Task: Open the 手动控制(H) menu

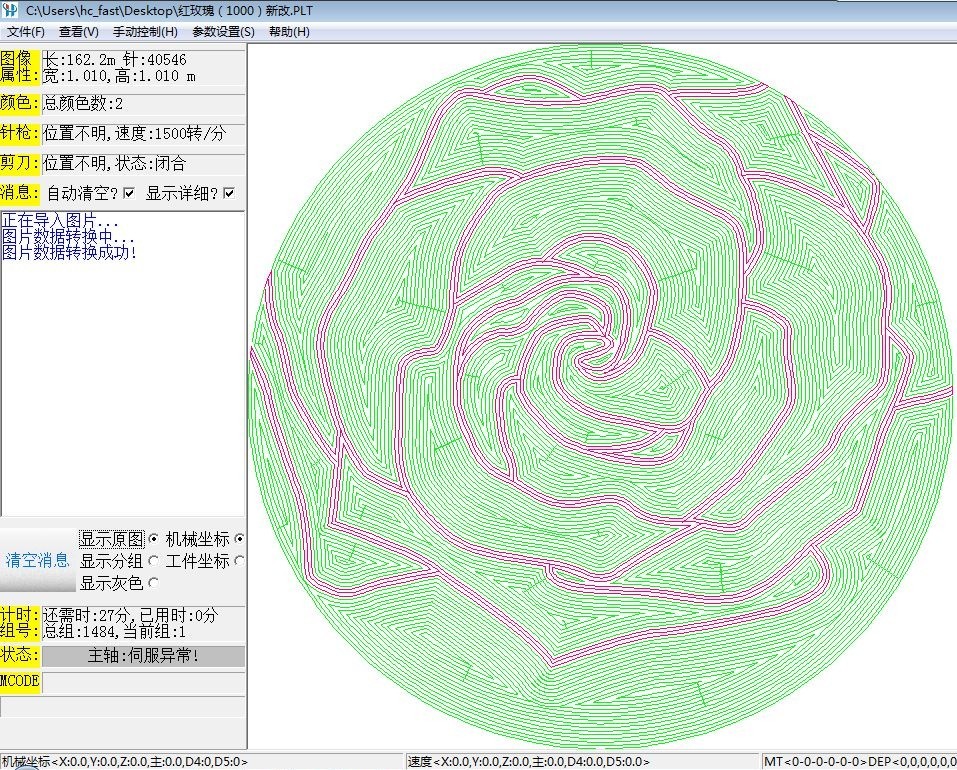Action: (145, 32)
